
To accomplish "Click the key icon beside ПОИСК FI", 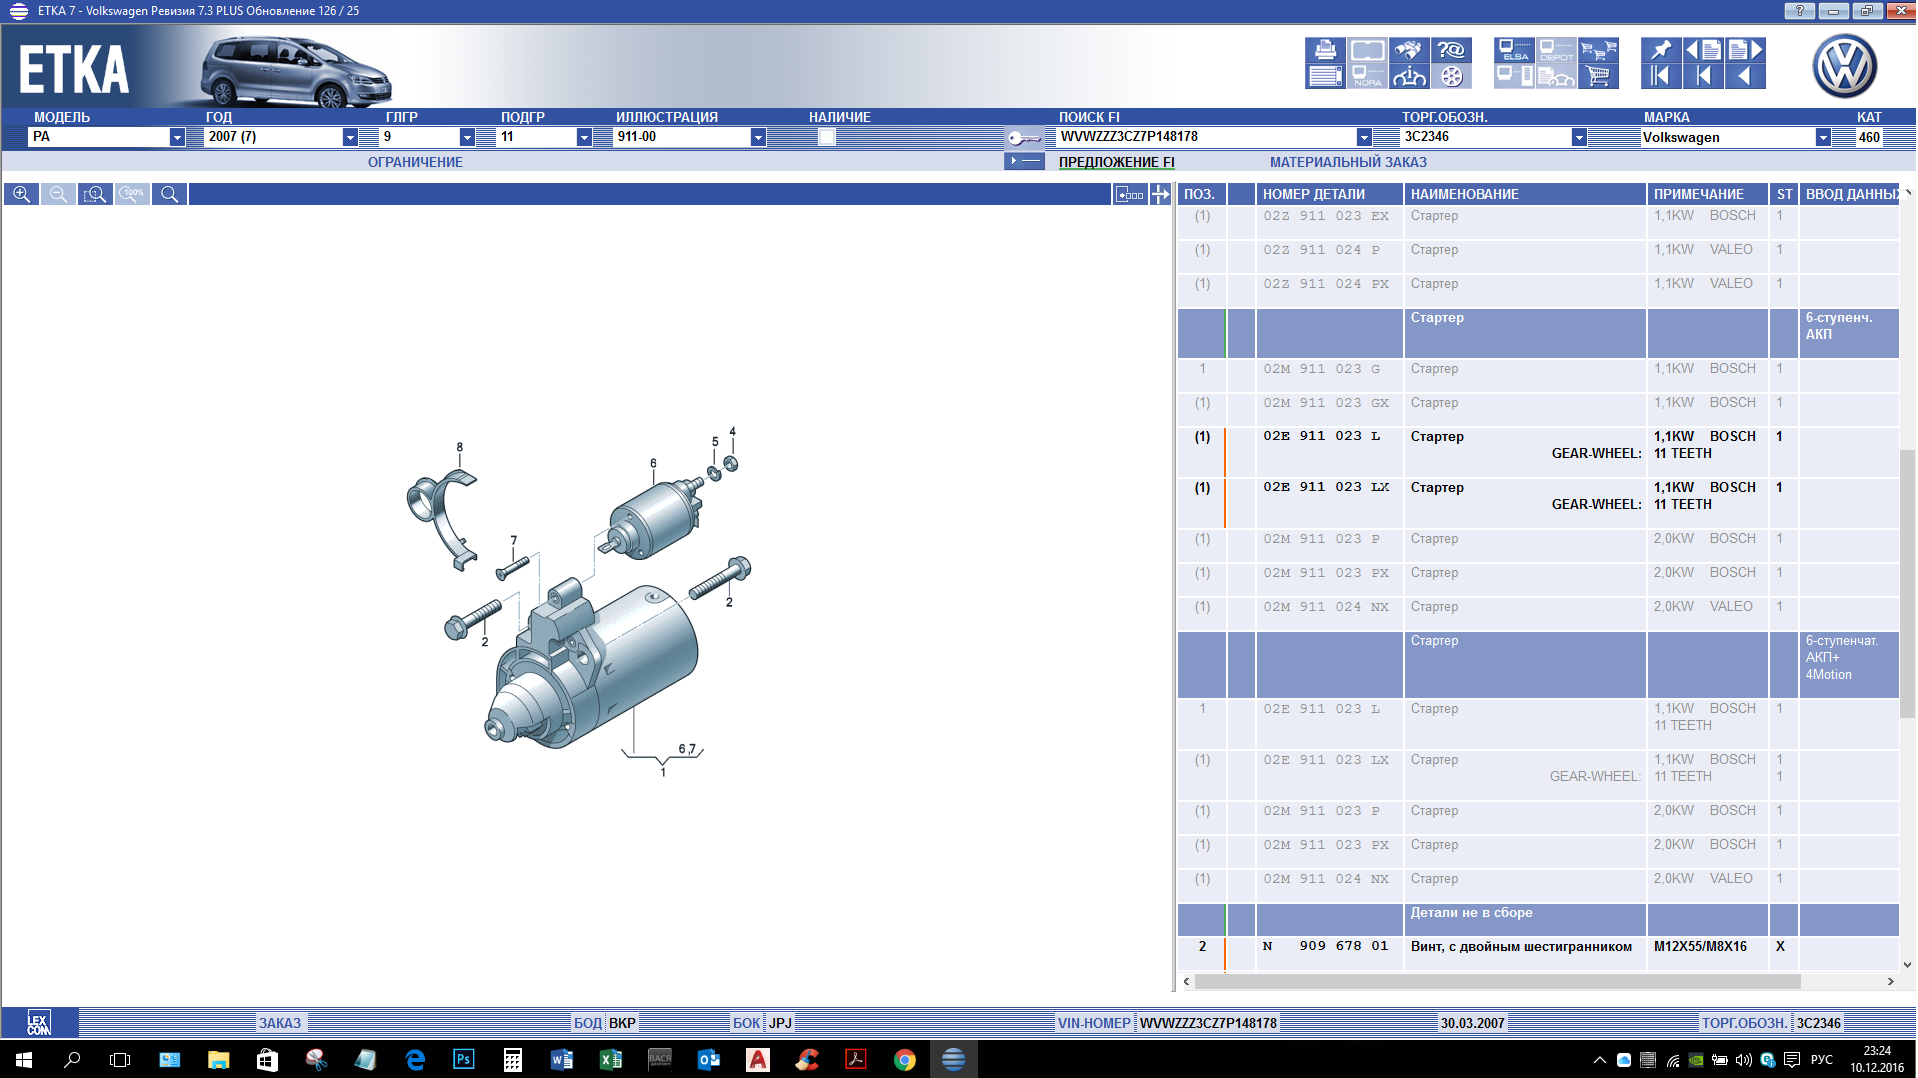I will tap(1023, 138).
